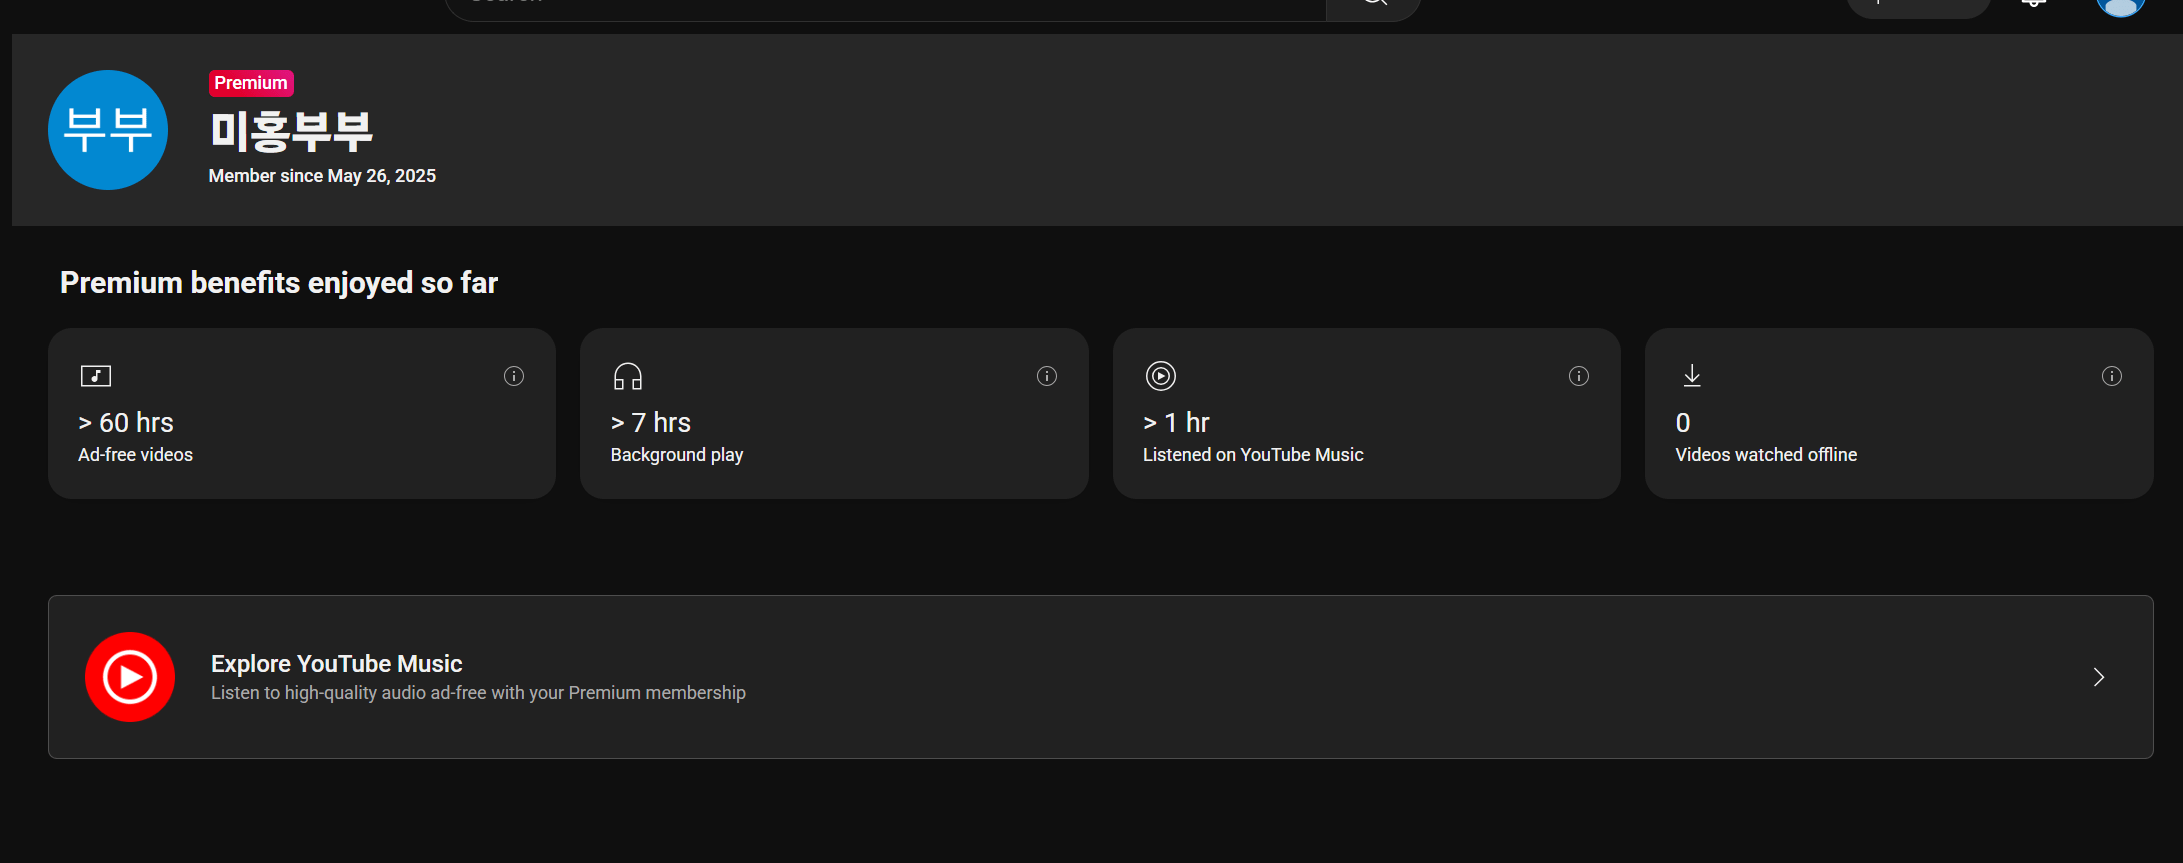Click info icon on Listened on YouTube Music card
The image size is (2183, 863).
click(x=1579, y=376)
